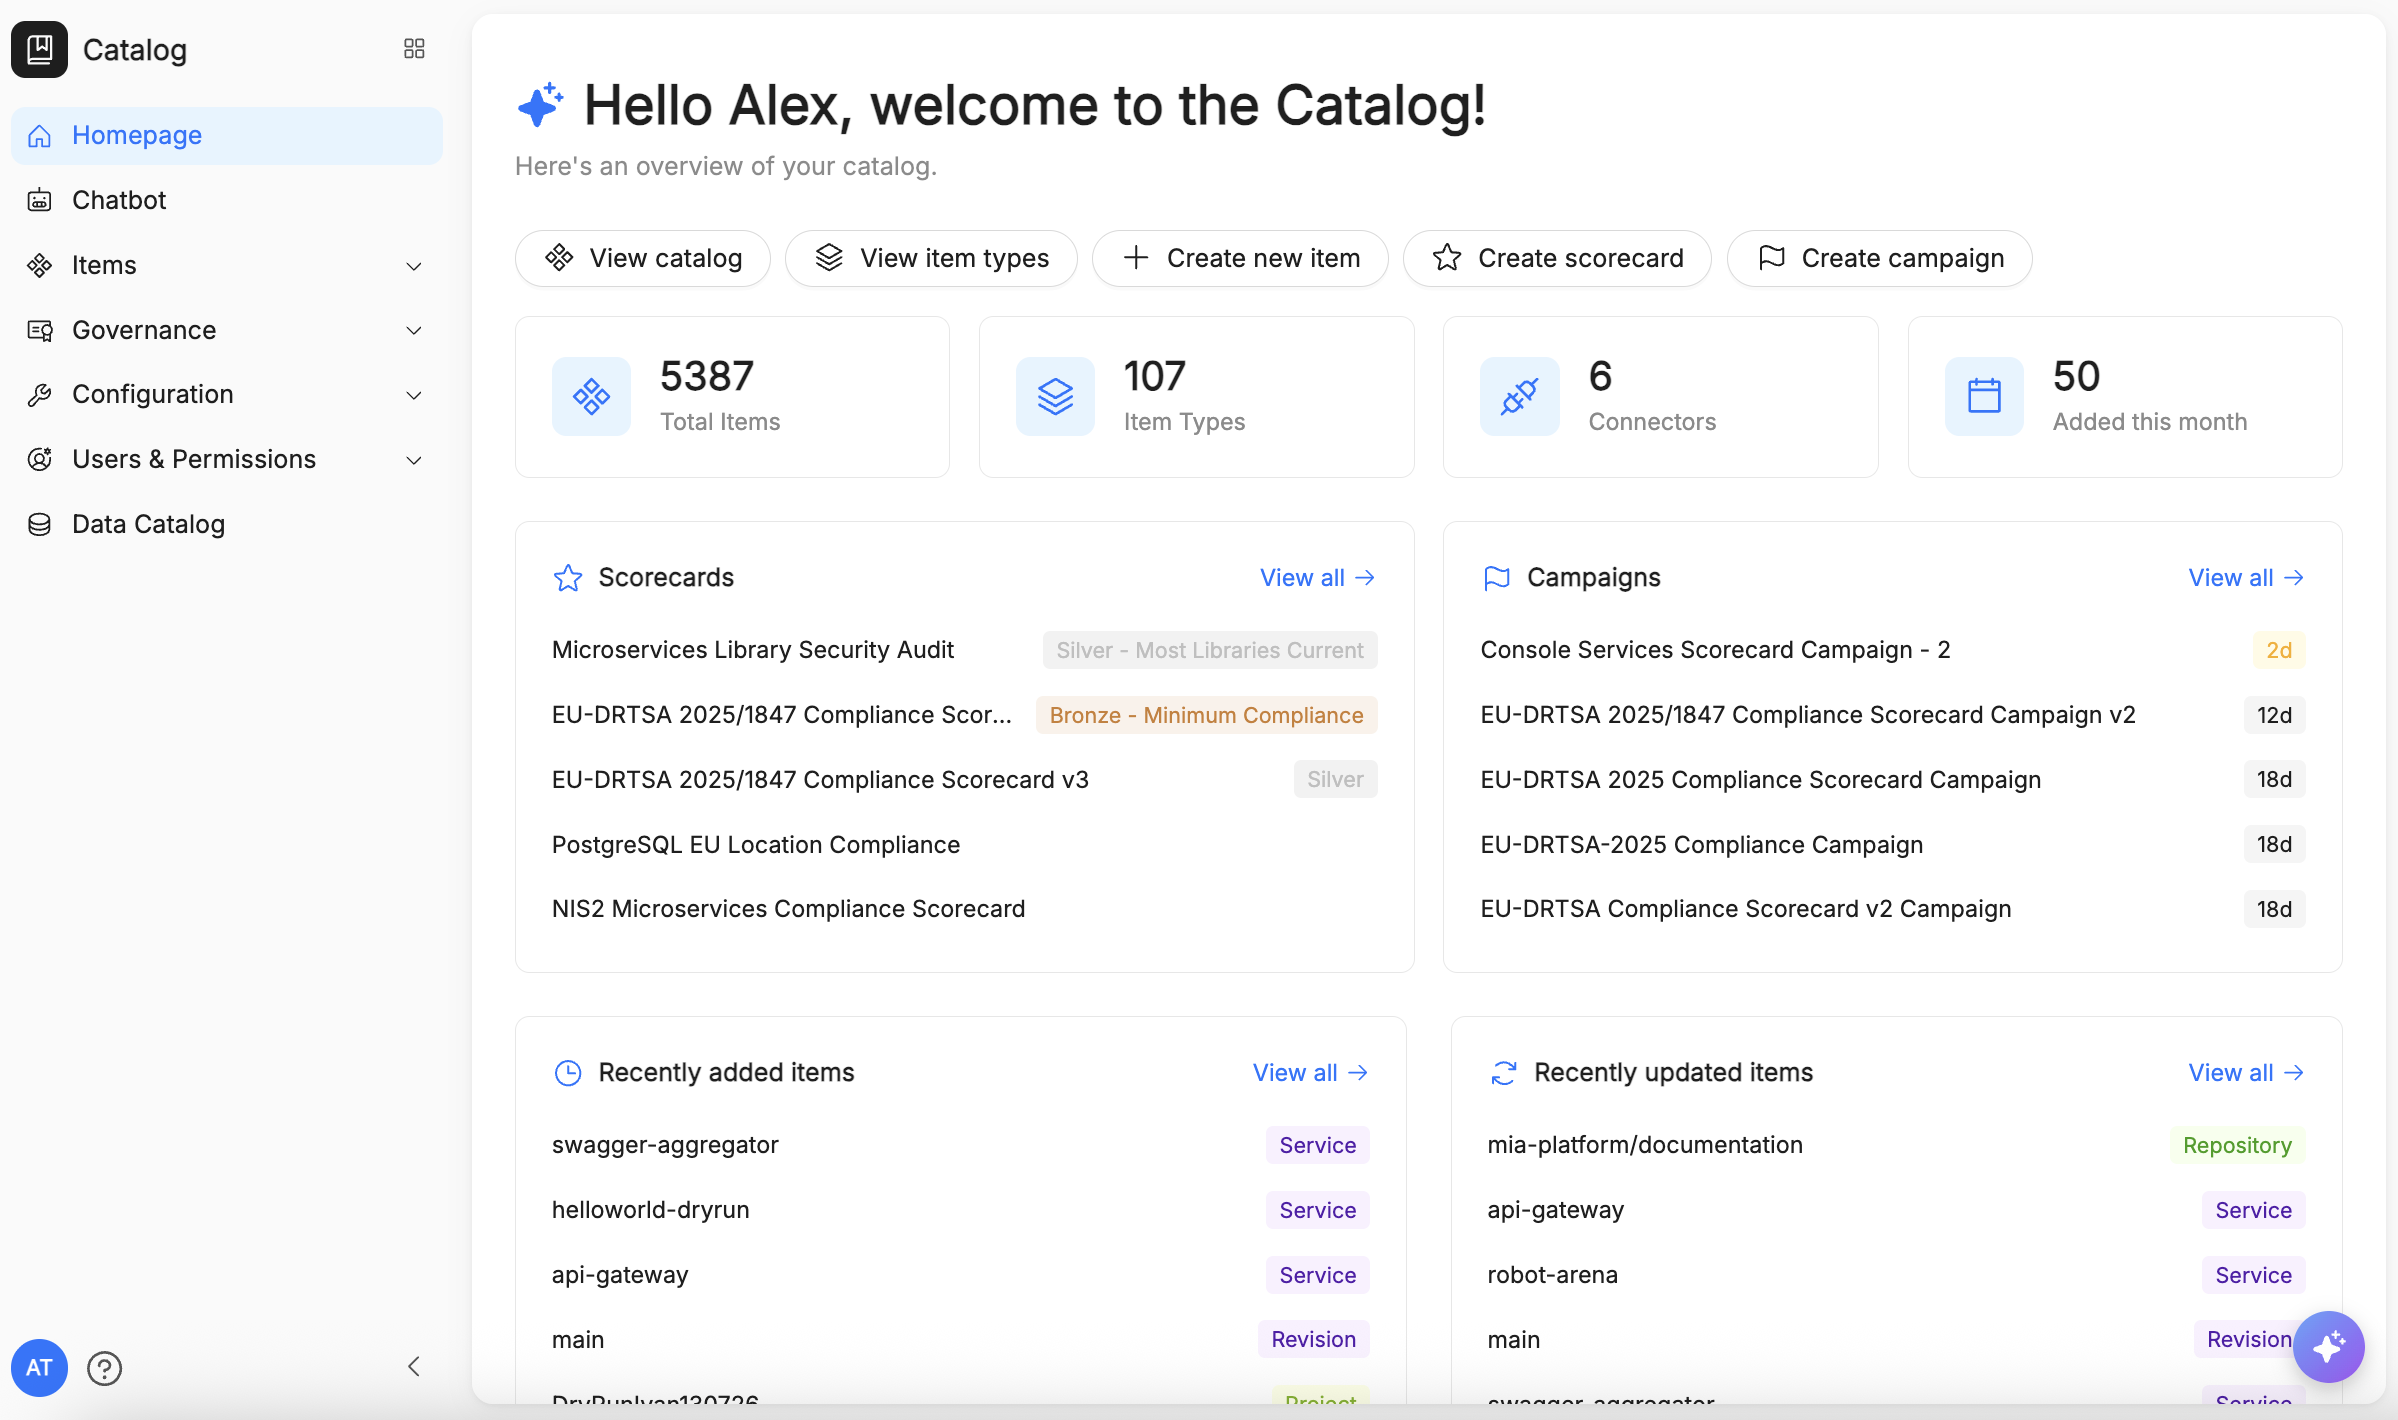Click the Create scorecard button

(1557, 258)
